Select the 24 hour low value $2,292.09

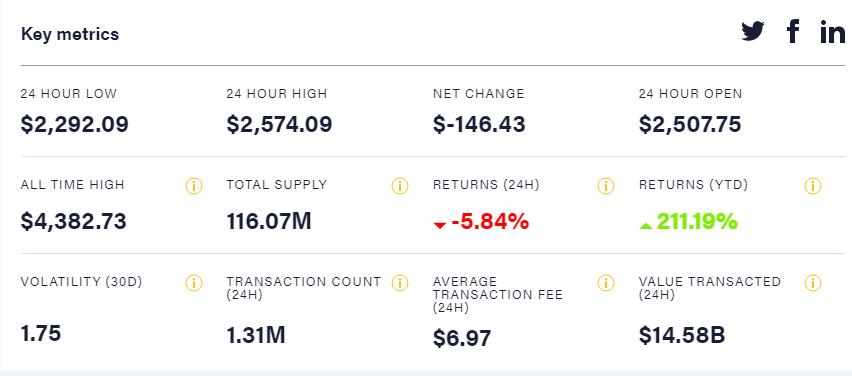click(x=74, y=124)
